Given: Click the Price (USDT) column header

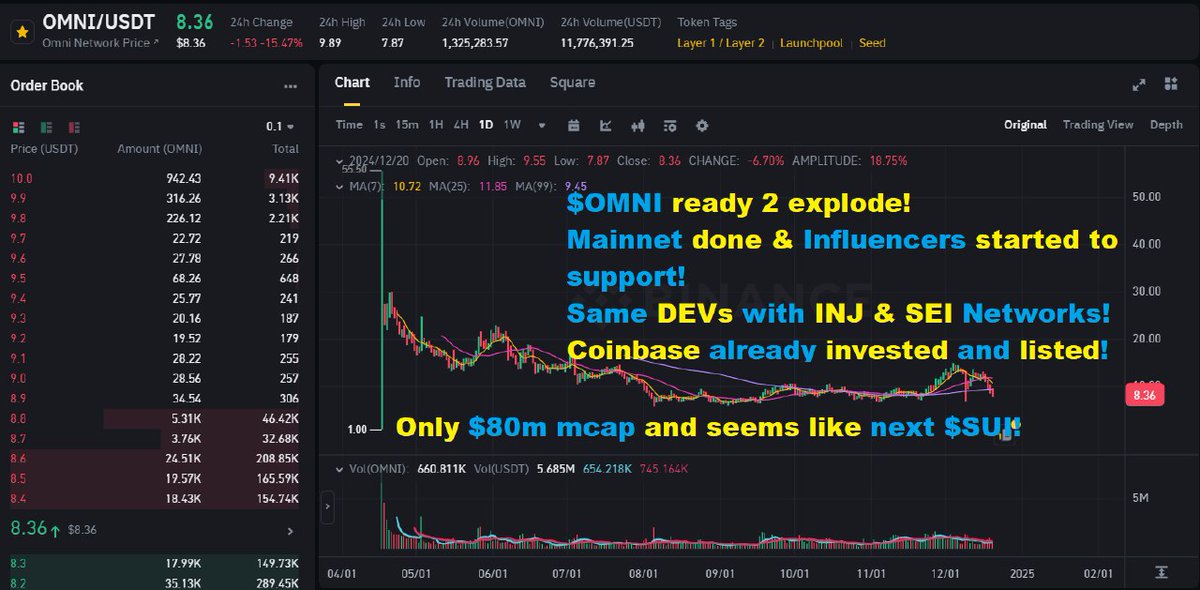Looking at the screenshot, I should pyautogui.click(x=44, y=149).
